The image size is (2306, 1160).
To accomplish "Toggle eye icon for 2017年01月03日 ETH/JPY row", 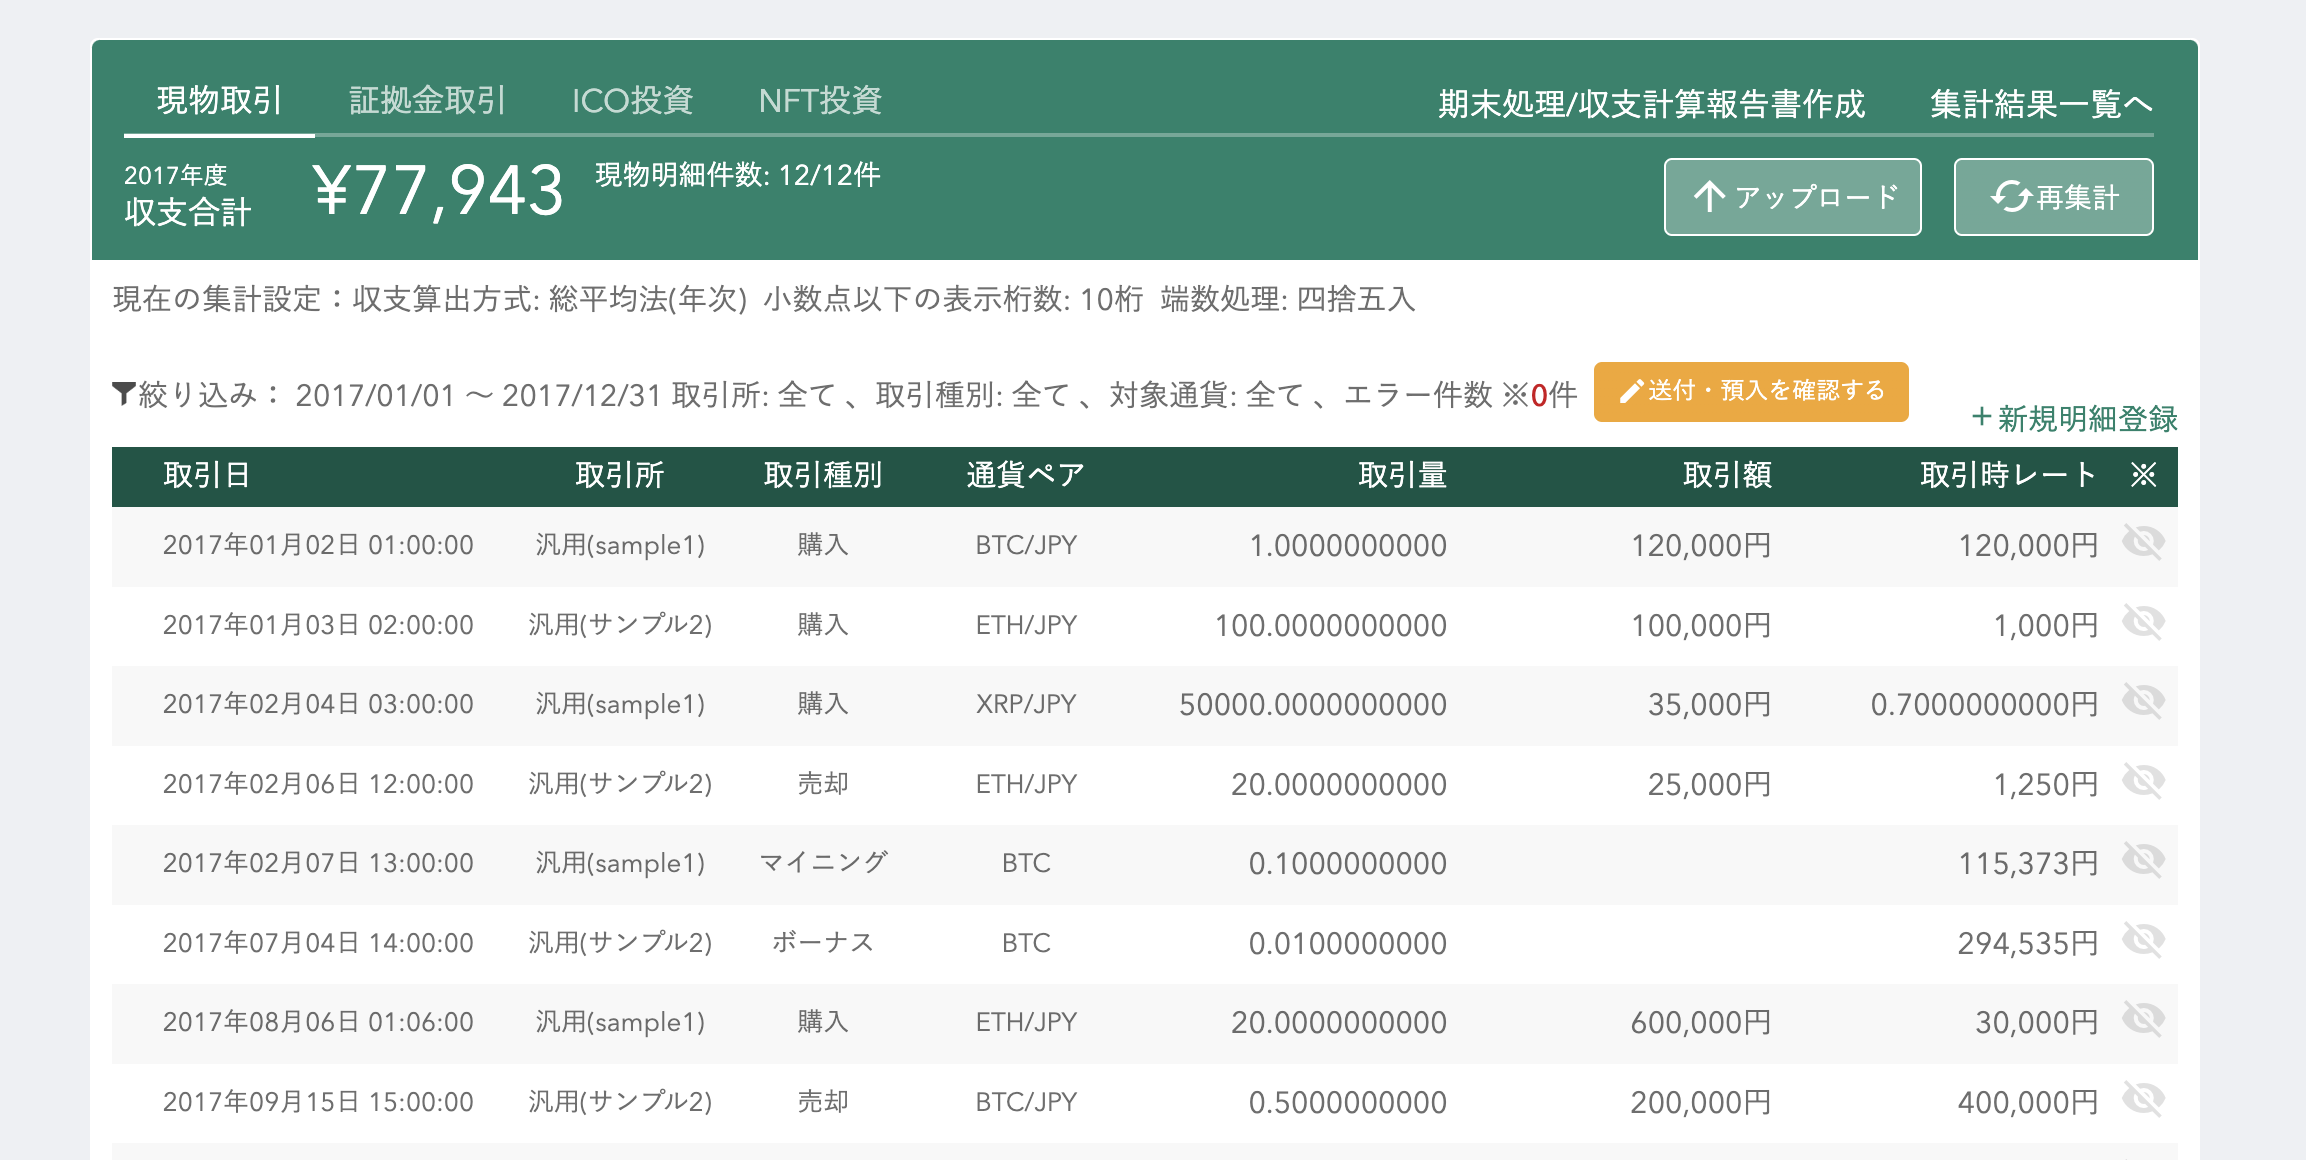I will click(2143, 623).
